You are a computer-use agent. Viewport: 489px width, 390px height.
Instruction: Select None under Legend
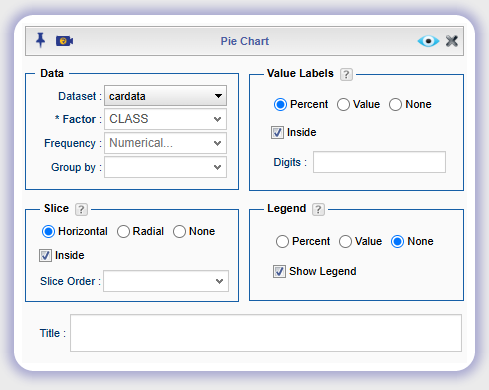397,241
